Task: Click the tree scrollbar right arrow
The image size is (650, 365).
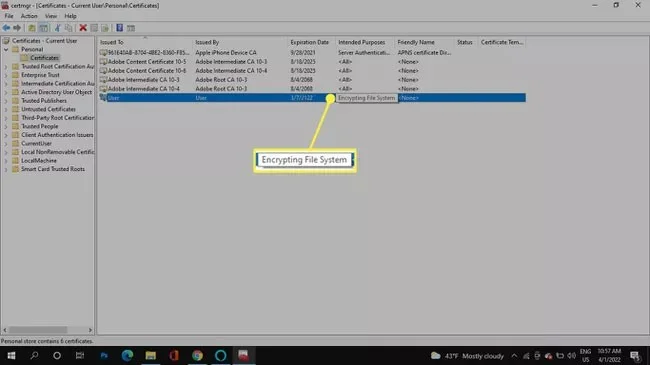Action: [x=90, y=330]
